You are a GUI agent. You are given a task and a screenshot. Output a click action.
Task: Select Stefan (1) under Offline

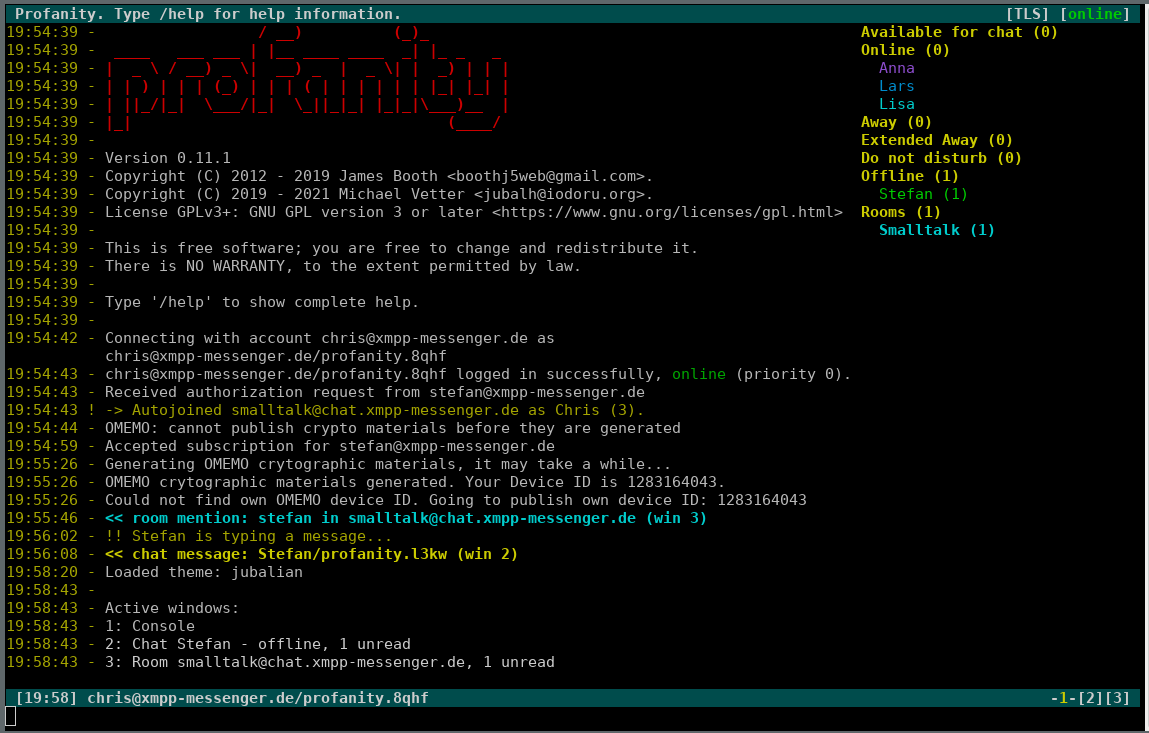pos(923,194)
